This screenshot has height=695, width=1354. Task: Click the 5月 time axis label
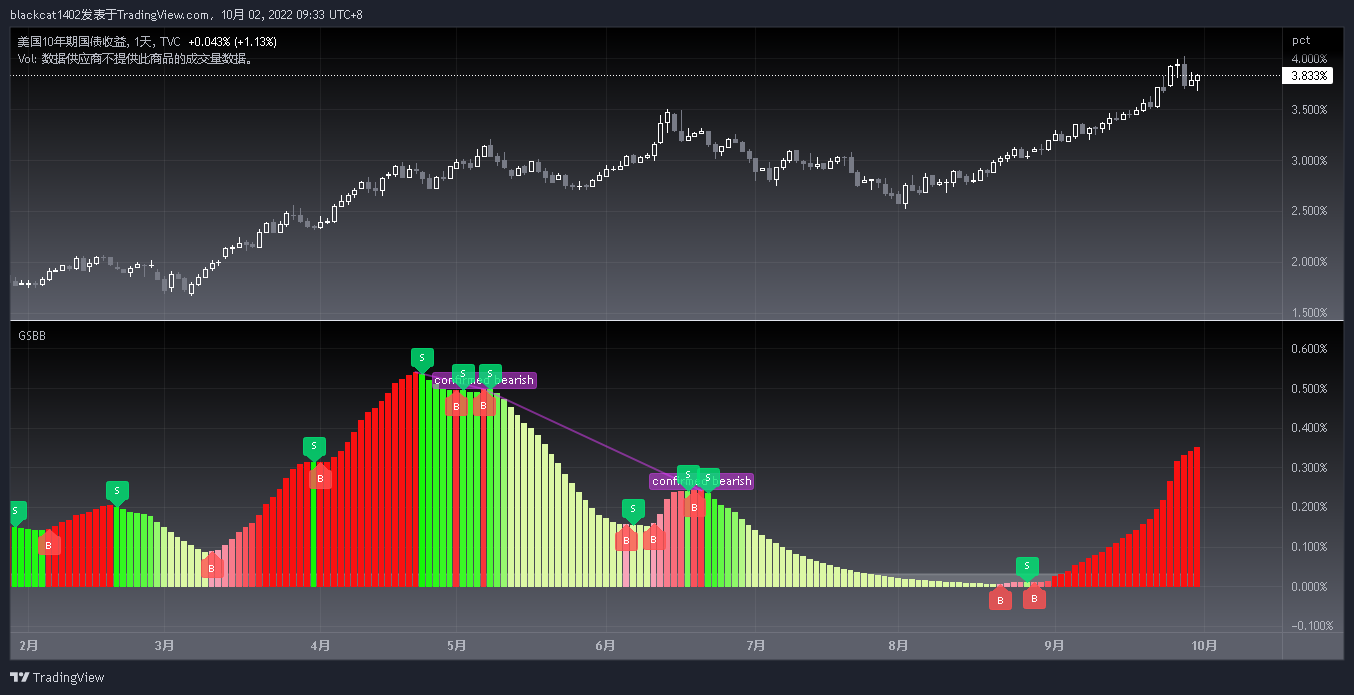click(x=456, y=646)
